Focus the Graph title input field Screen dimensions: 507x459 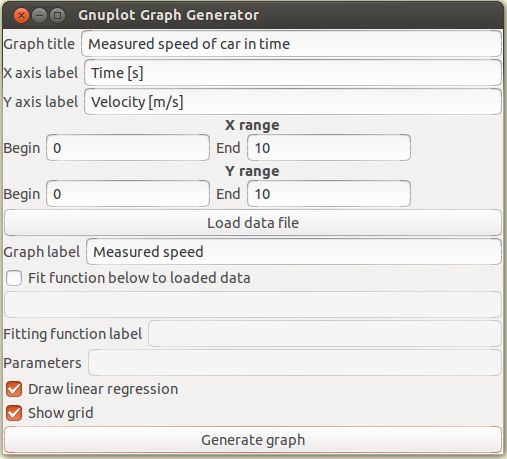click(291, 44)
